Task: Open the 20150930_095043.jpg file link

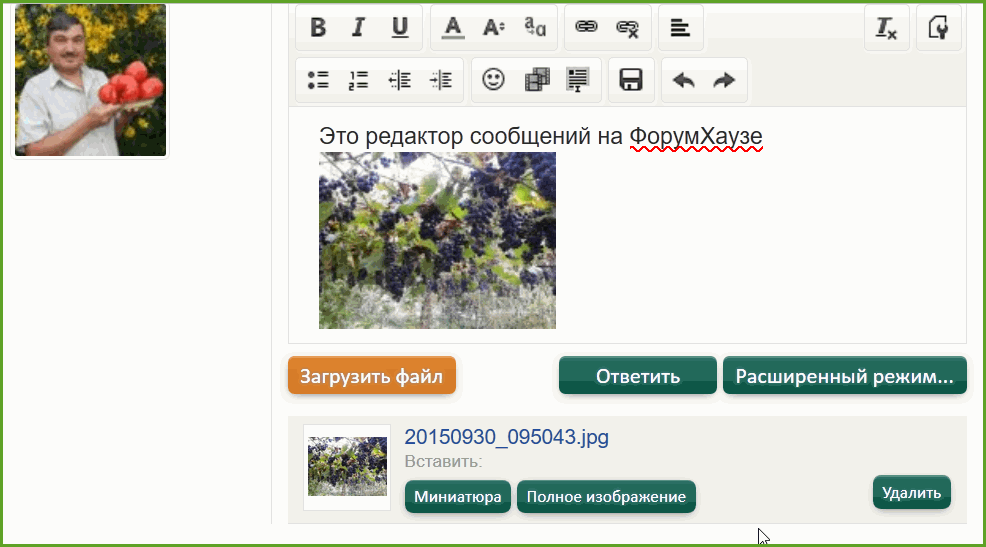Action: [506, 437]
